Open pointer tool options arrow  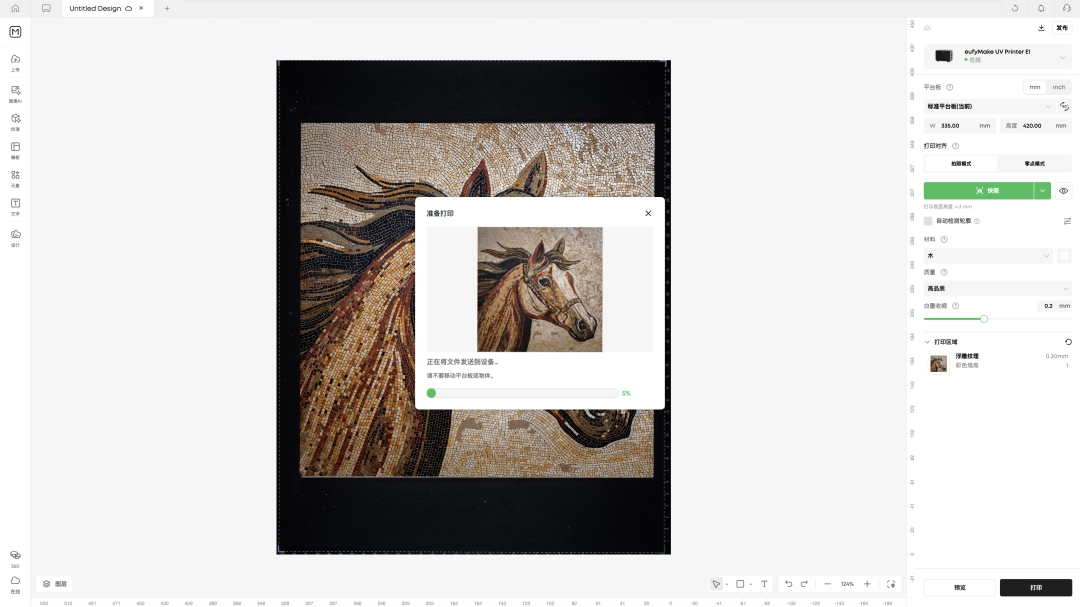pyautogui.click(x=727, y=584)
